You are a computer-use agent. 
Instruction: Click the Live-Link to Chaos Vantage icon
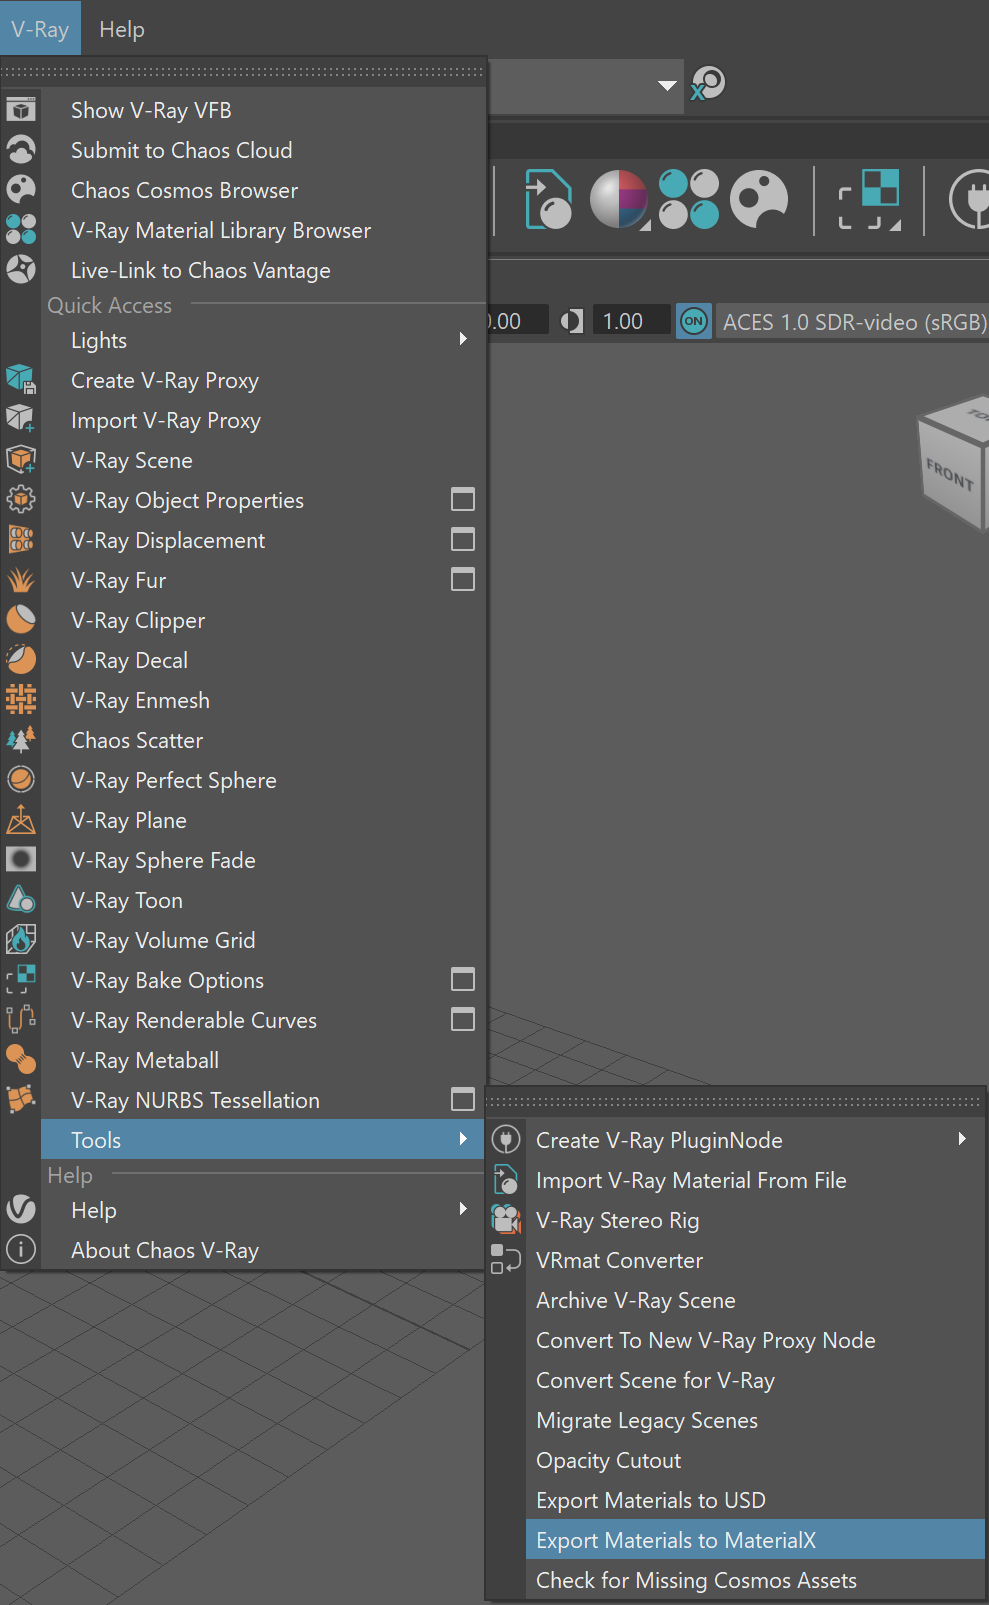coord(21,269)
